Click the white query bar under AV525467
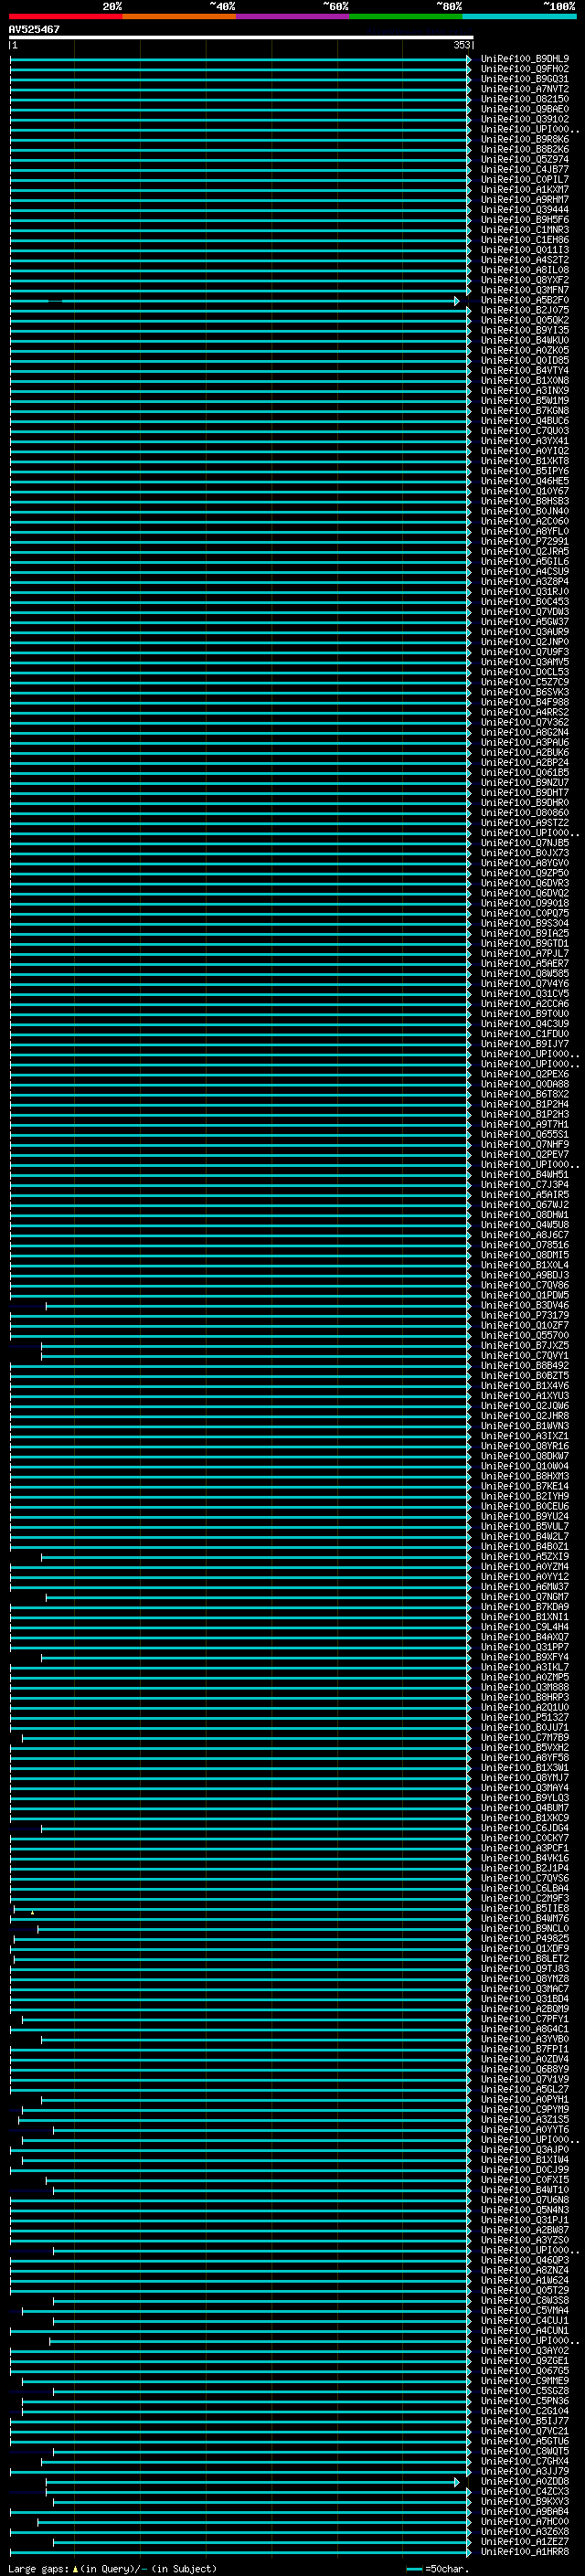This screenshot has height=2576, width=585. pyautogui.click(x=240, y=37)
